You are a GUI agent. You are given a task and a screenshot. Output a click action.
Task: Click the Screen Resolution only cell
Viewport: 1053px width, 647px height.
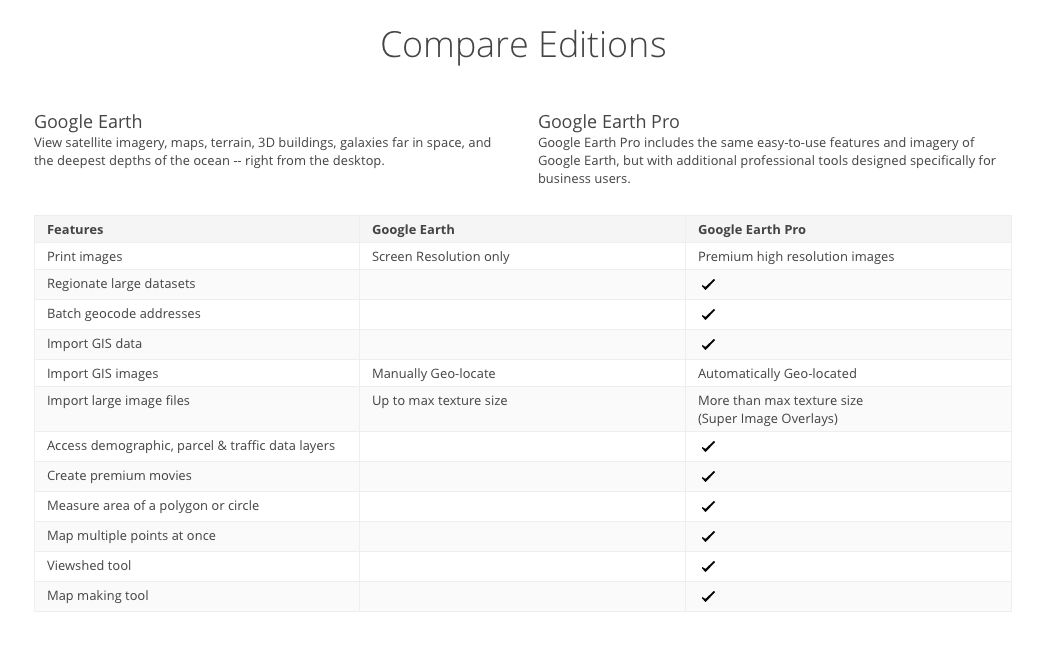click(440, 257)
